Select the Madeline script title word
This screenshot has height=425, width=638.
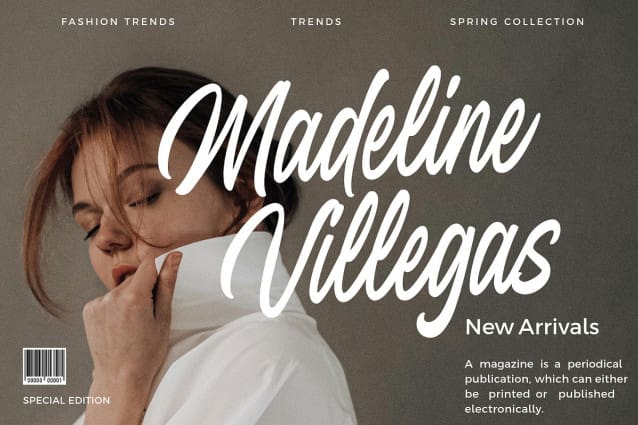pos(350,134)
